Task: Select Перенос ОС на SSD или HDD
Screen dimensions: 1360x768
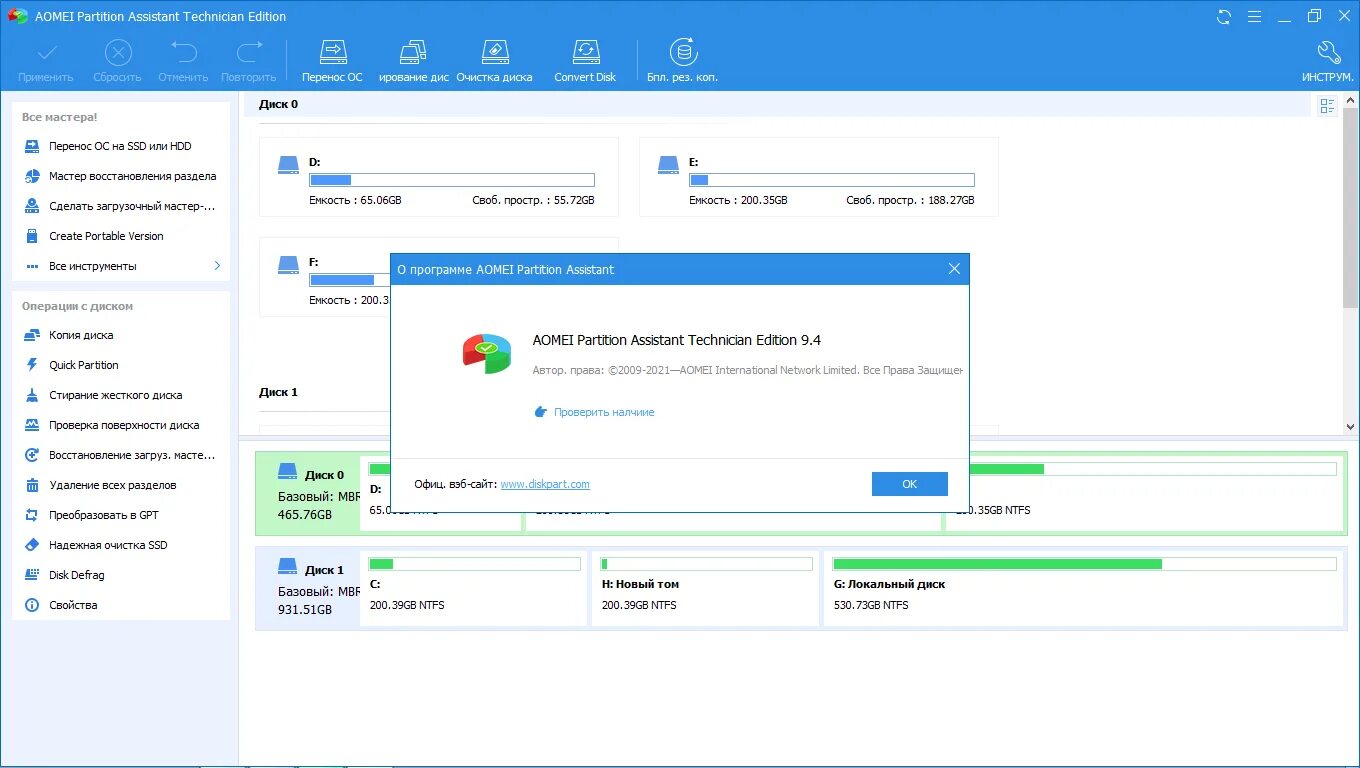Action: (x=121, y=146)
